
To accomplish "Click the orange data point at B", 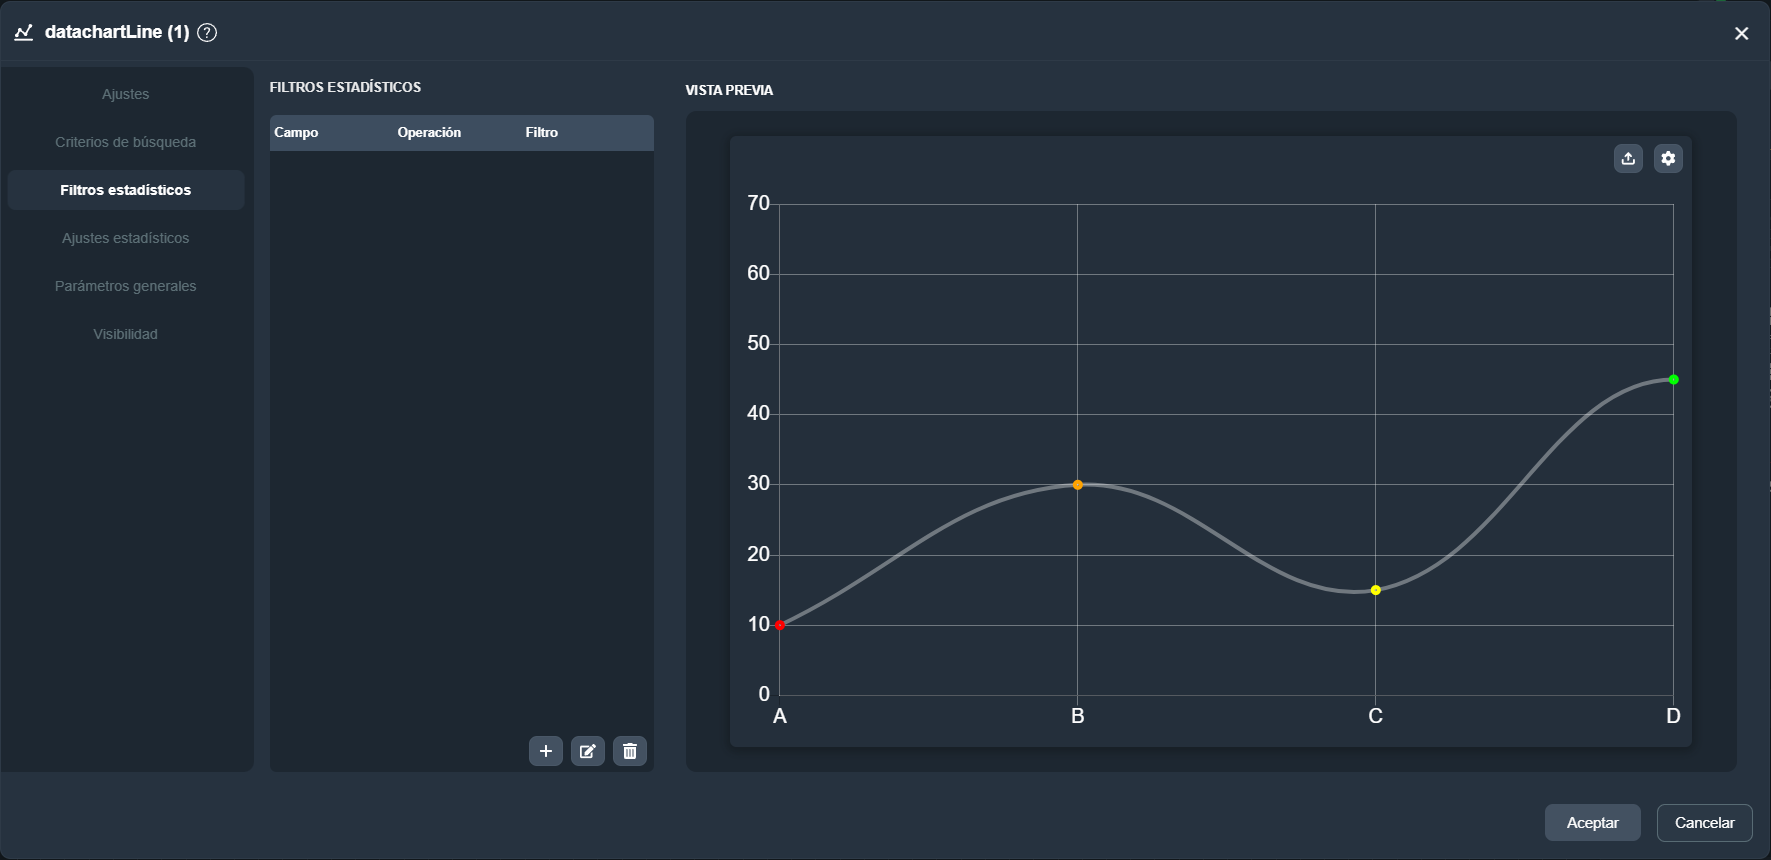I will (1078, 485).
